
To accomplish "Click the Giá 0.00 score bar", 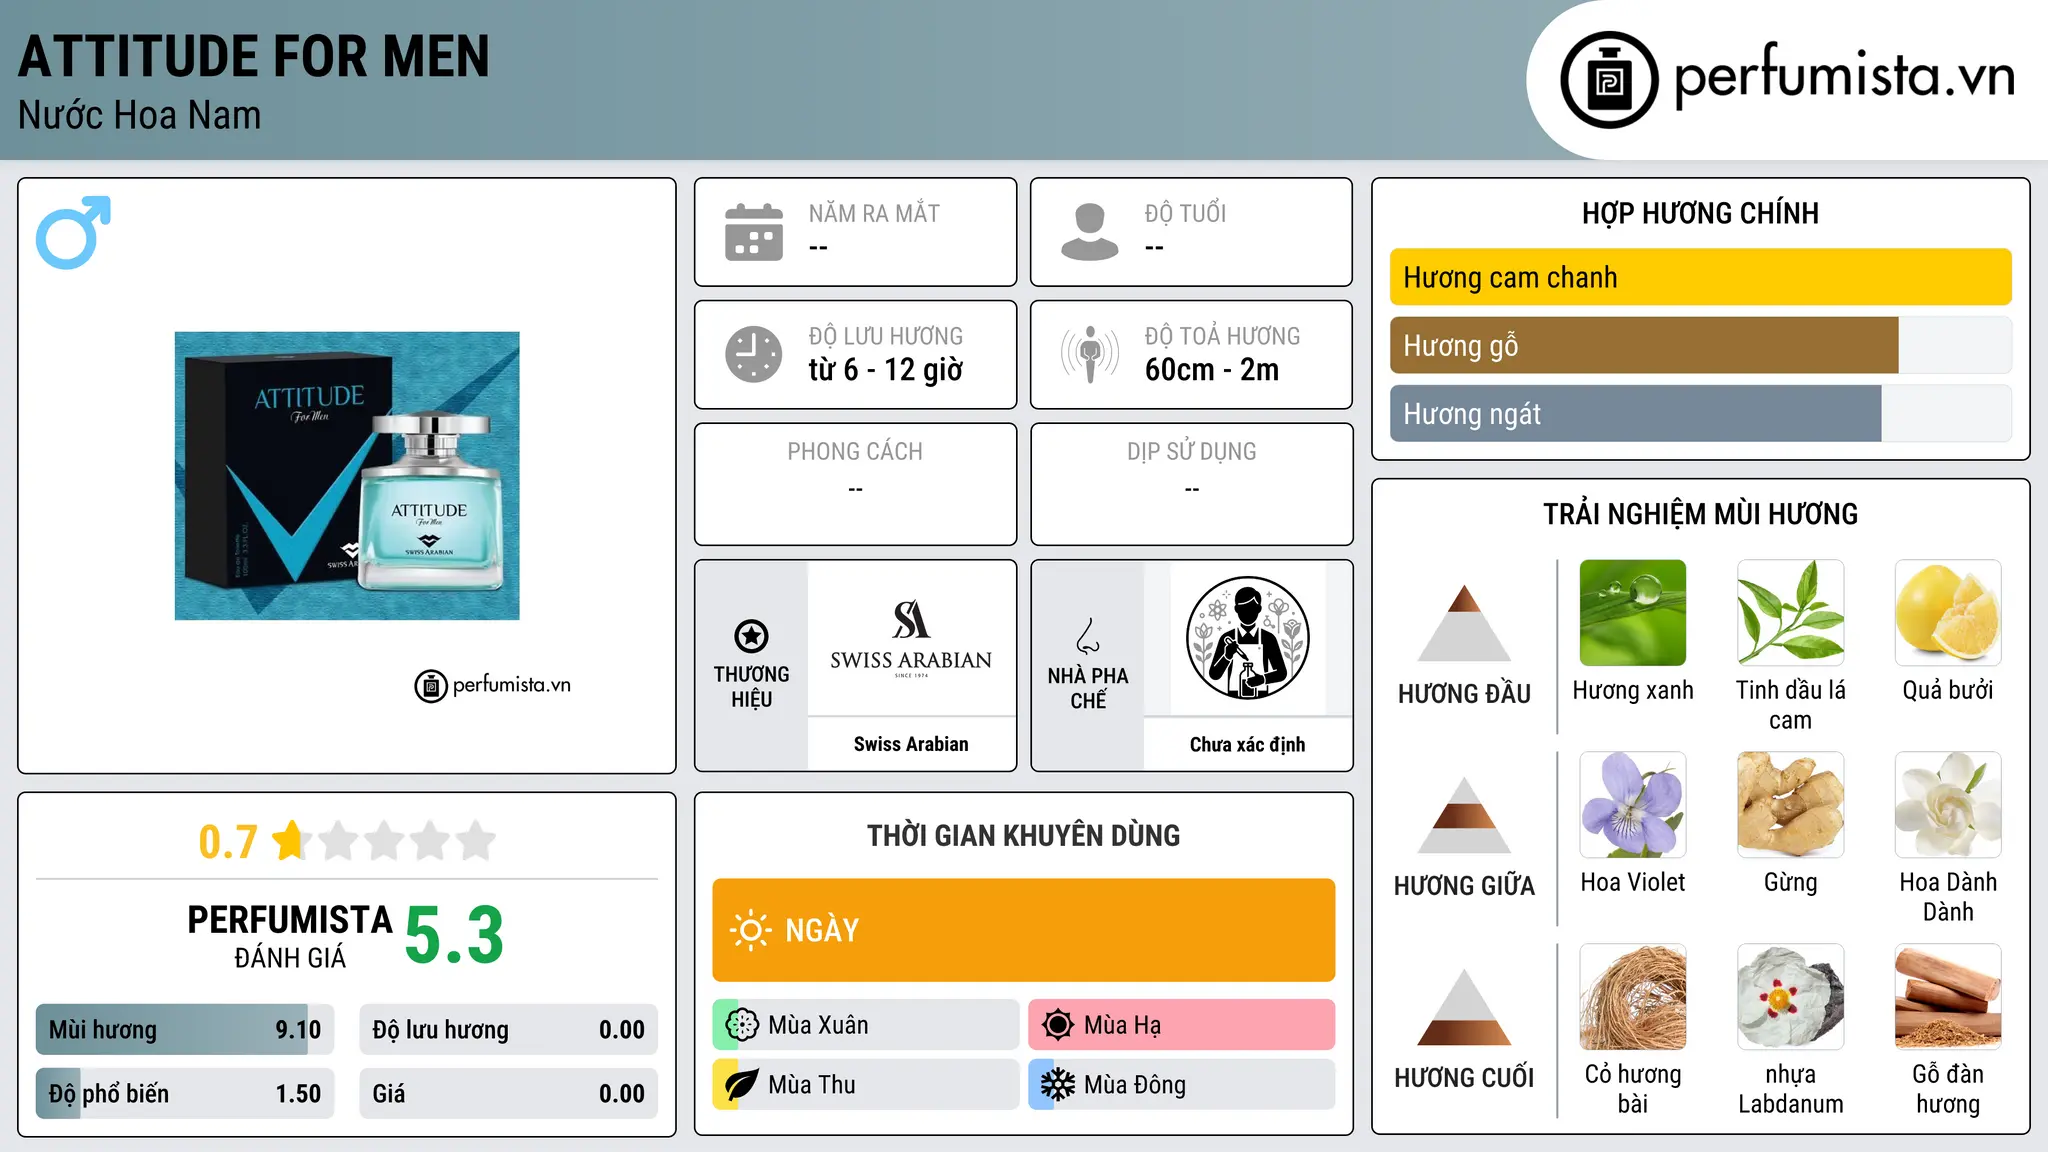I will point(508,1093).
